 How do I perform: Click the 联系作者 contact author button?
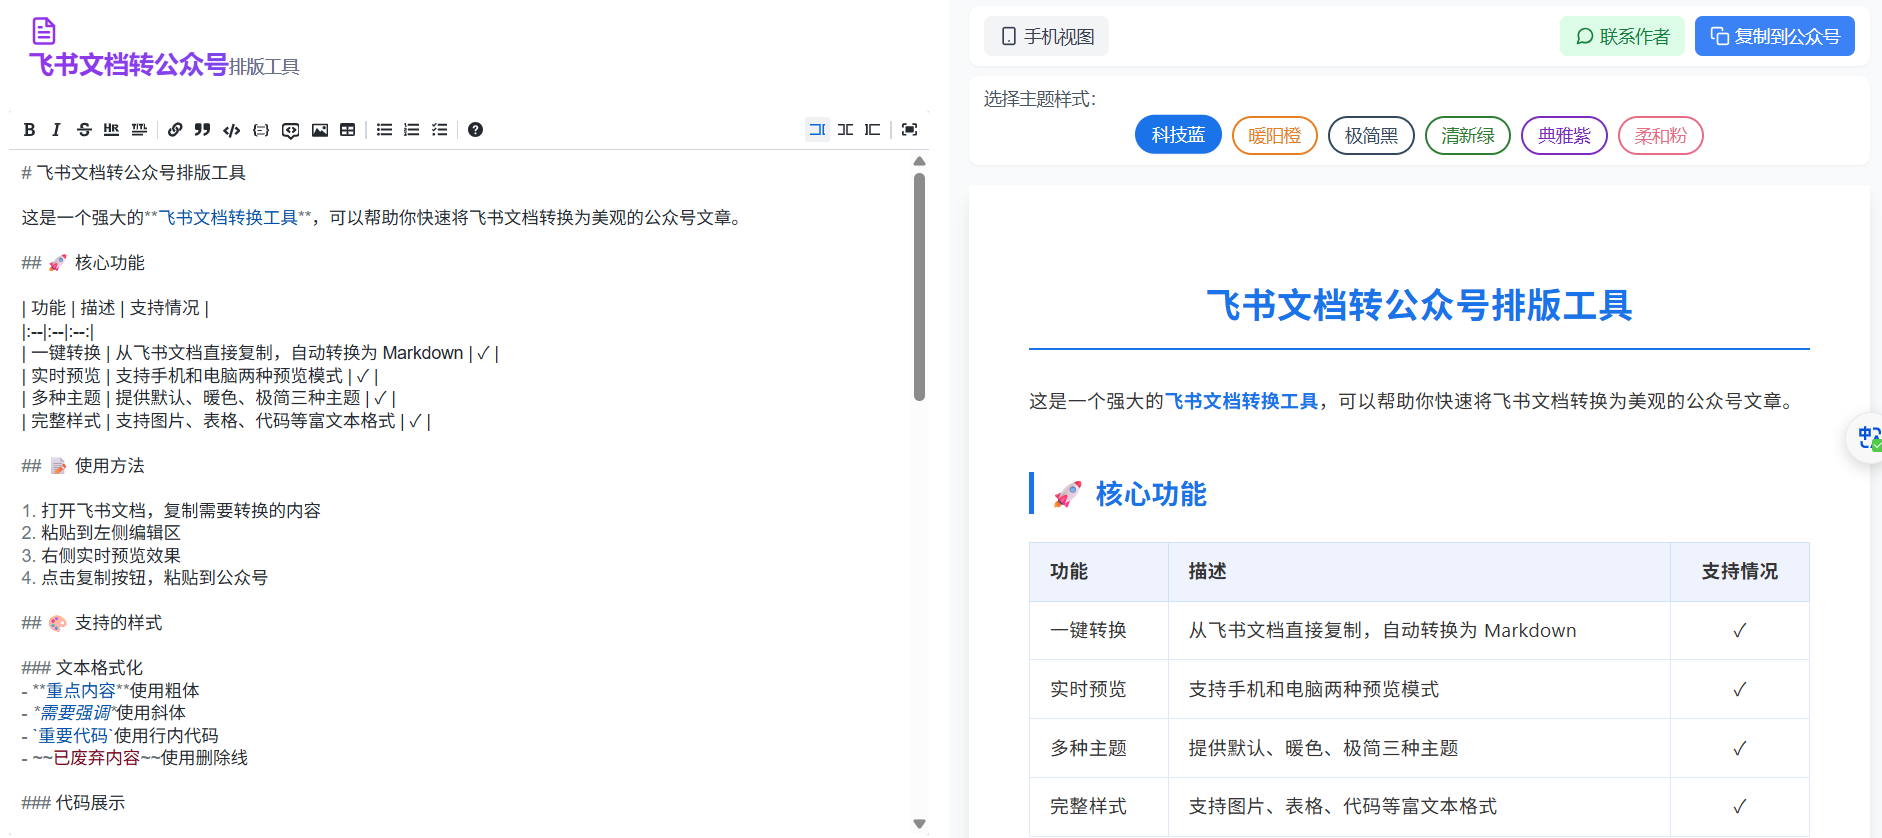pos(1622,36)
